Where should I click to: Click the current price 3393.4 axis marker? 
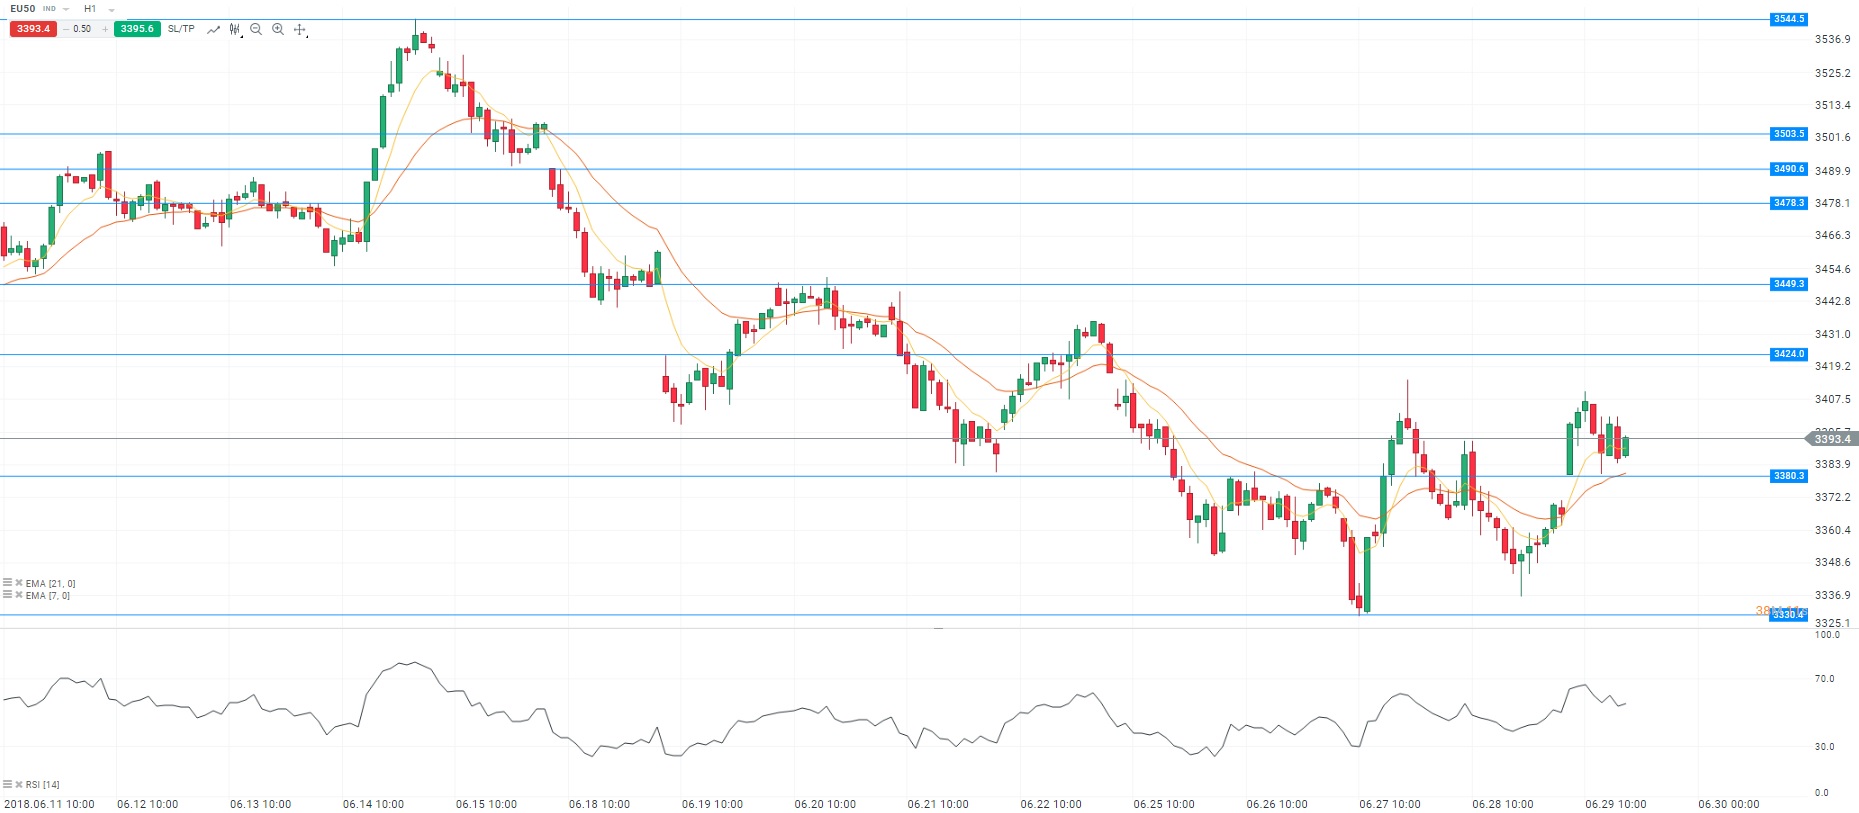click(x=1831, y=439)
